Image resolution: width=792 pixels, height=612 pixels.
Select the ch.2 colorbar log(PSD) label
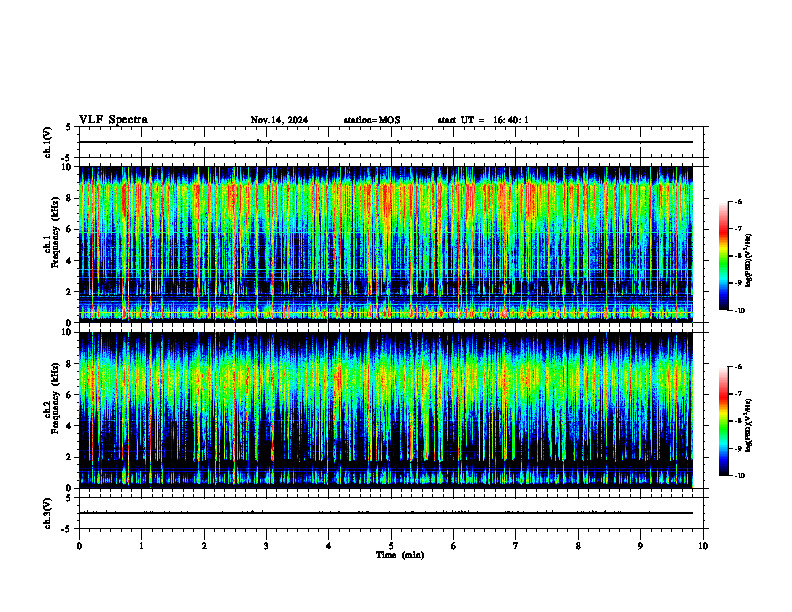pos(749,425)
